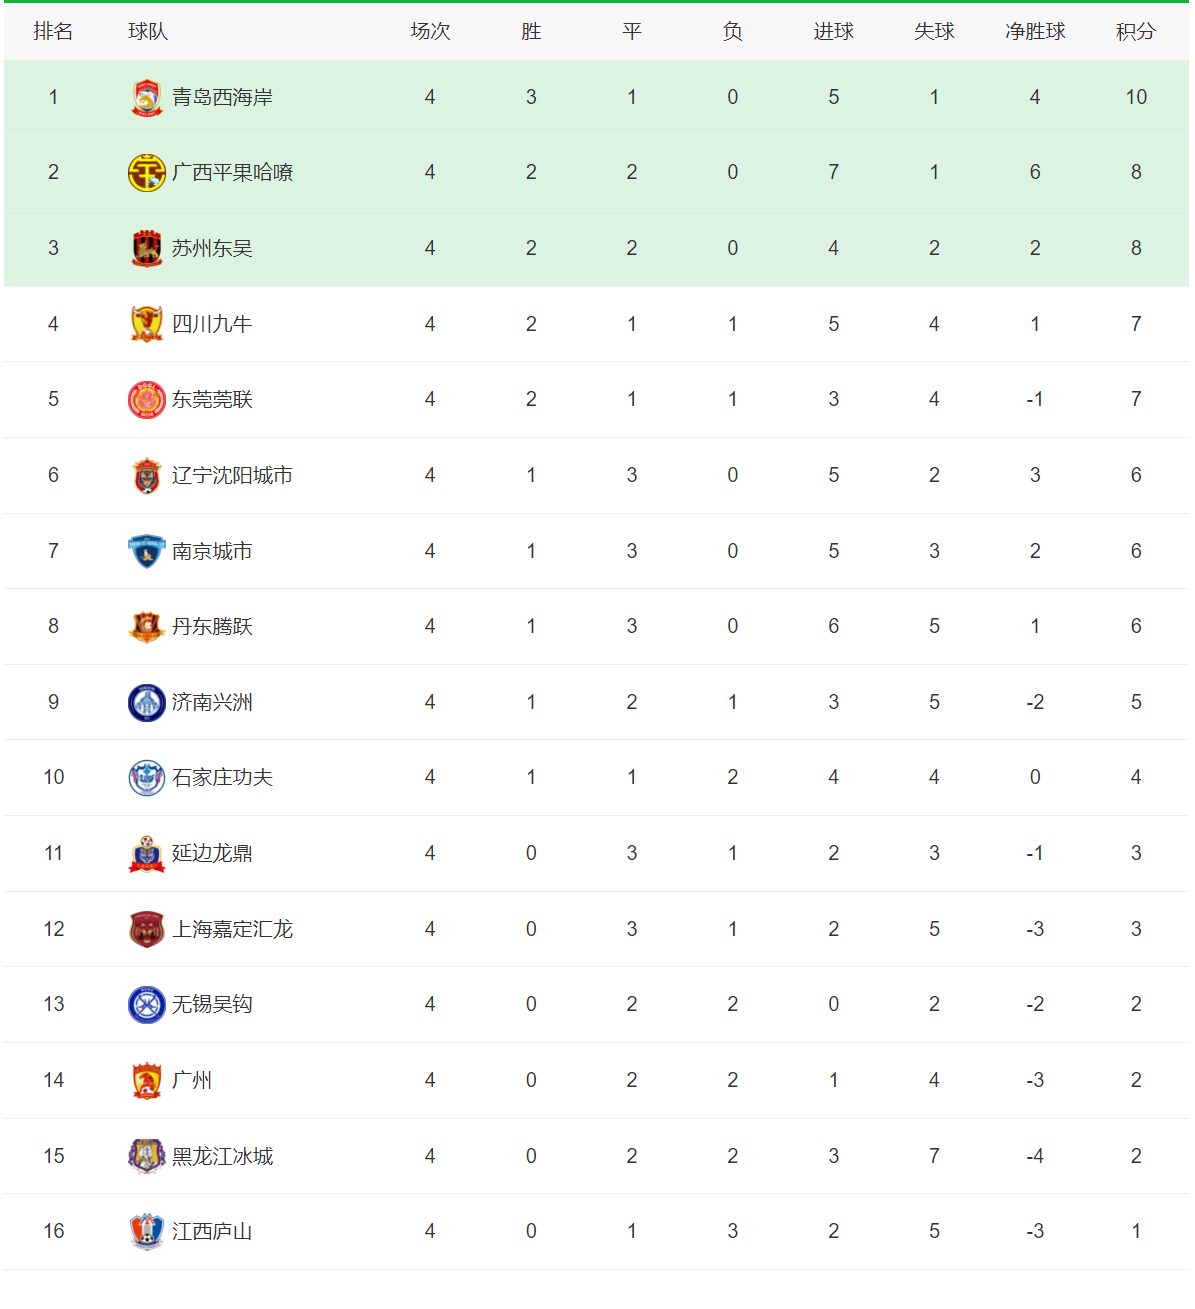The height and width of the screenshot is (1309, 1195).
Task: Open the 石家庄功夫 team name link
Action: tap(222, 778)
